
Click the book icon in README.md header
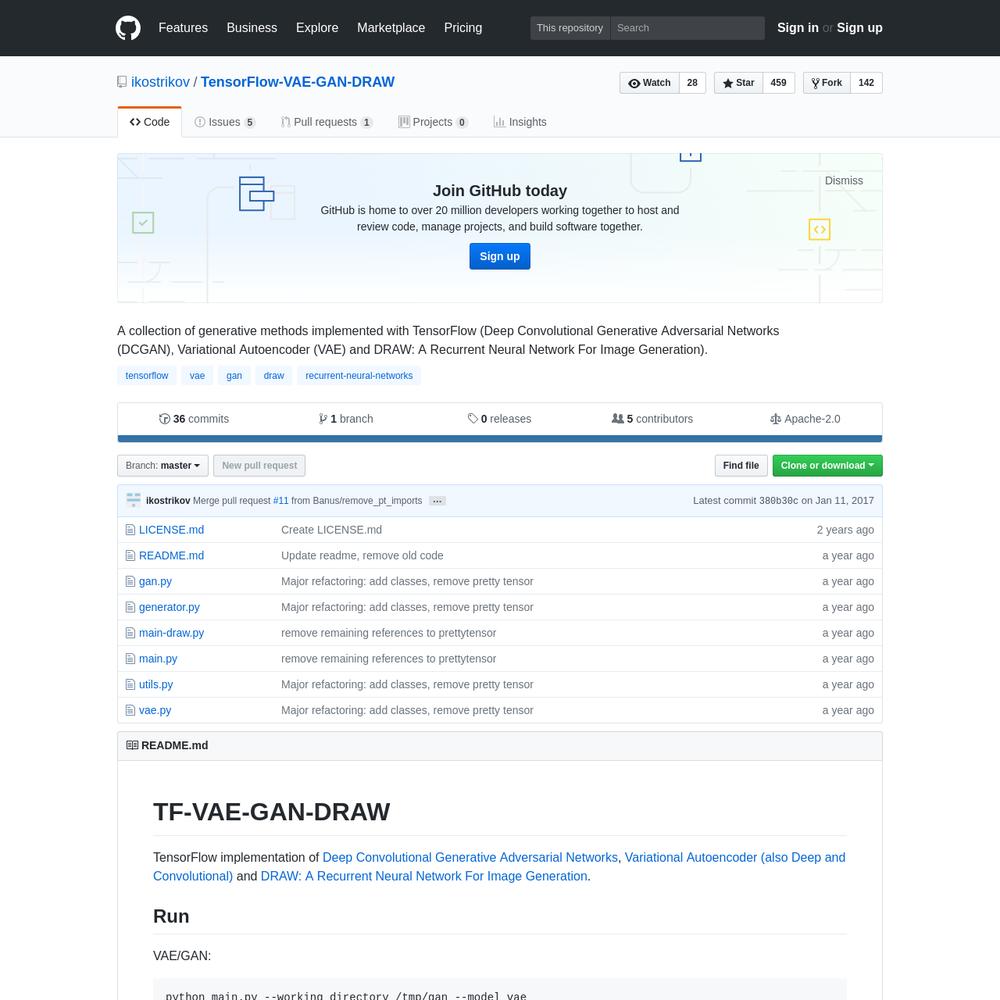[132, 745]
